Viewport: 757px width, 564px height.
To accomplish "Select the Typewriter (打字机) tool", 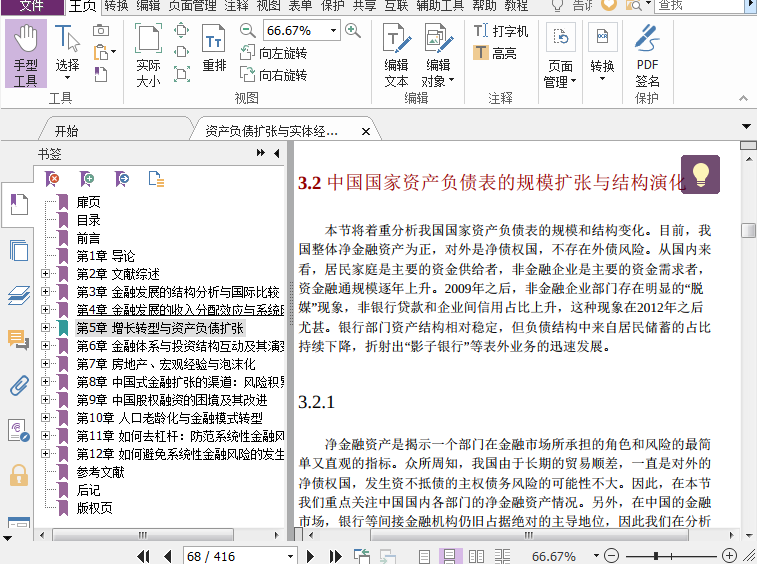I will click(x=501, y=31).
